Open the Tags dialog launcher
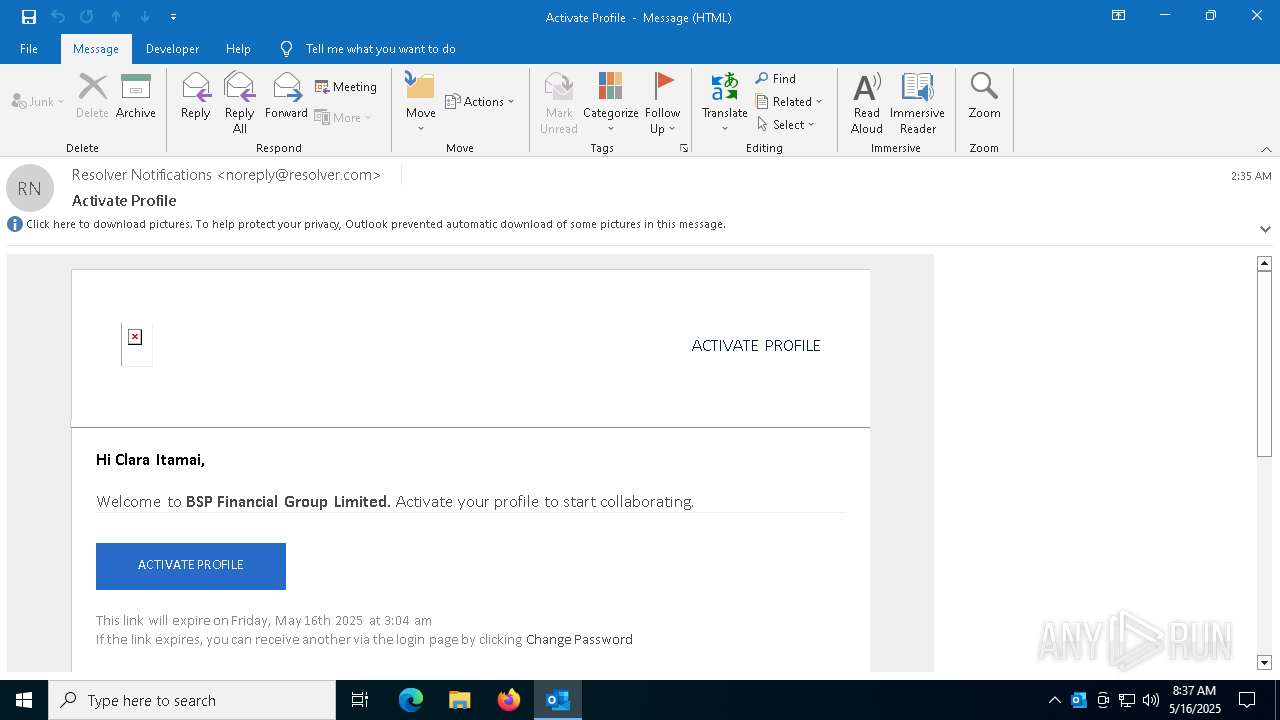This screenshot has width=1280, height=720. (x=684, y=148)
